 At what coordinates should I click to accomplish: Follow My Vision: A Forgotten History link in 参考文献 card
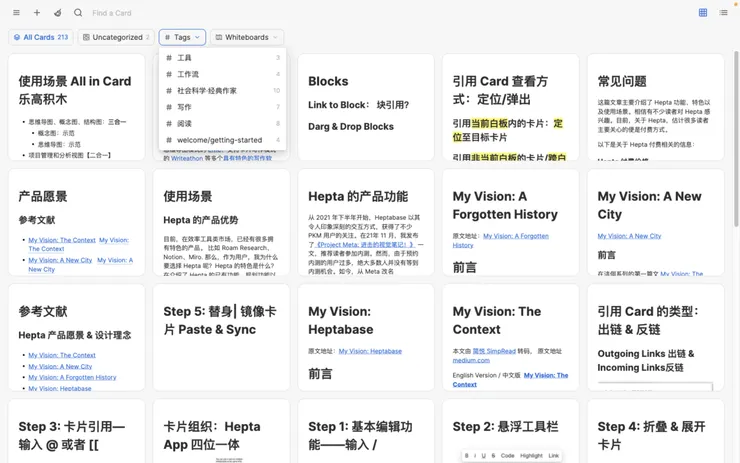72,378
